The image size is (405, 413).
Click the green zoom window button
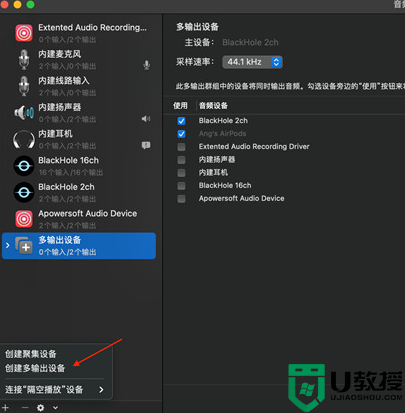click(31, 4)
